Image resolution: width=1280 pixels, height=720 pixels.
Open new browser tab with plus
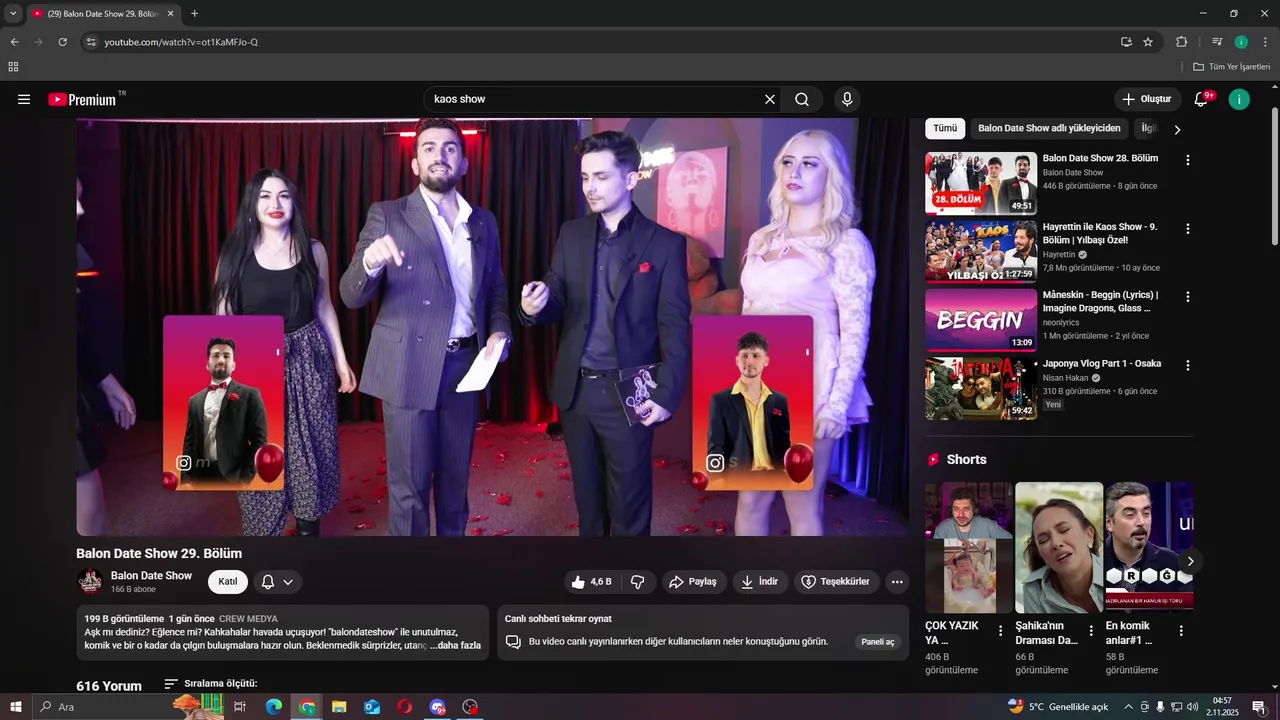(194, 14)
